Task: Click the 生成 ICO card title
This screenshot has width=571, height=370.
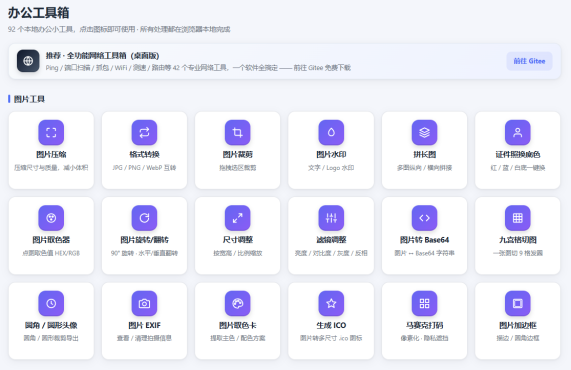Action: [x=331, y=325]
